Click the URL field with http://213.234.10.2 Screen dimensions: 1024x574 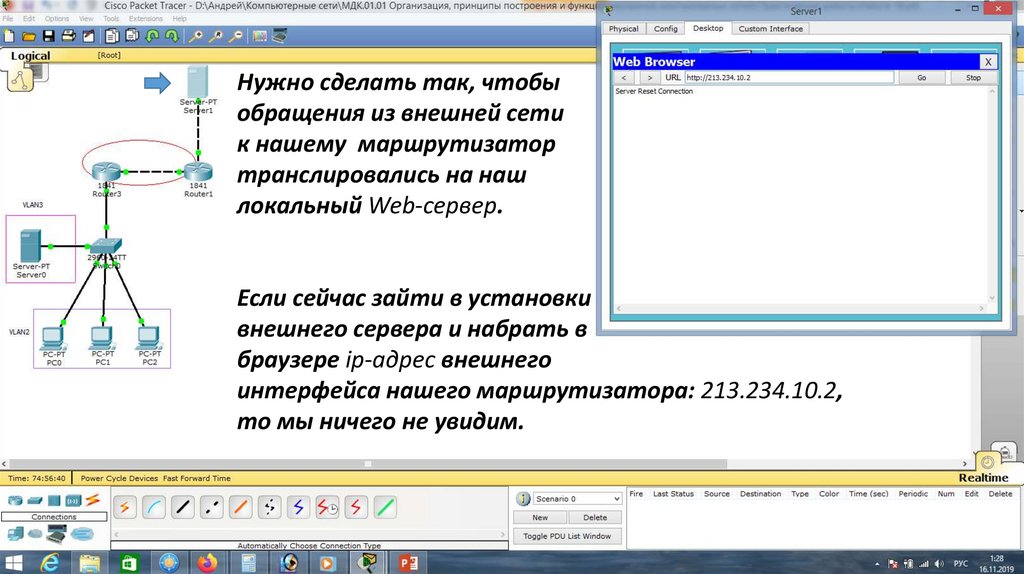tap(788, 78)
